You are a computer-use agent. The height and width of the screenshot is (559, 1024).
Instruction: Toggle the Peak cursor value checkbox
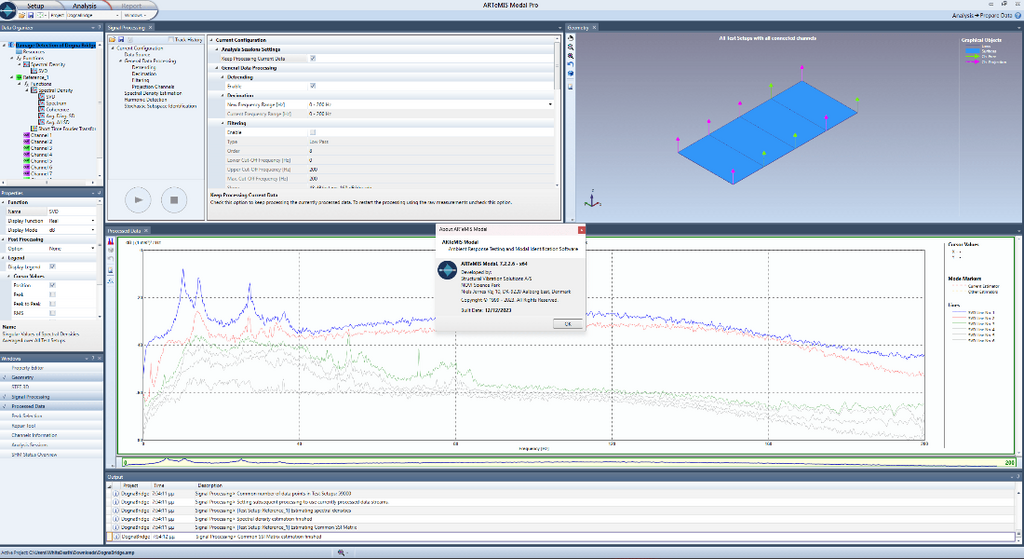[53, 295]
